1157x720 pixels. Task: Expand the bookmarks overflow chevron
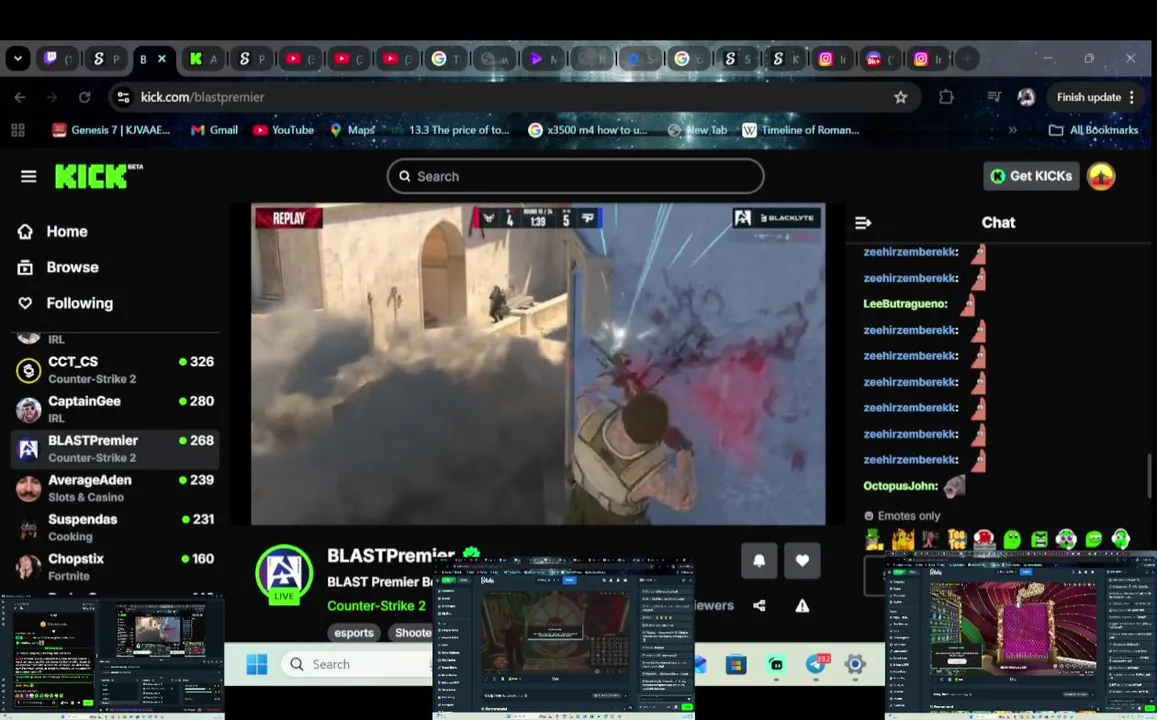1012,130
